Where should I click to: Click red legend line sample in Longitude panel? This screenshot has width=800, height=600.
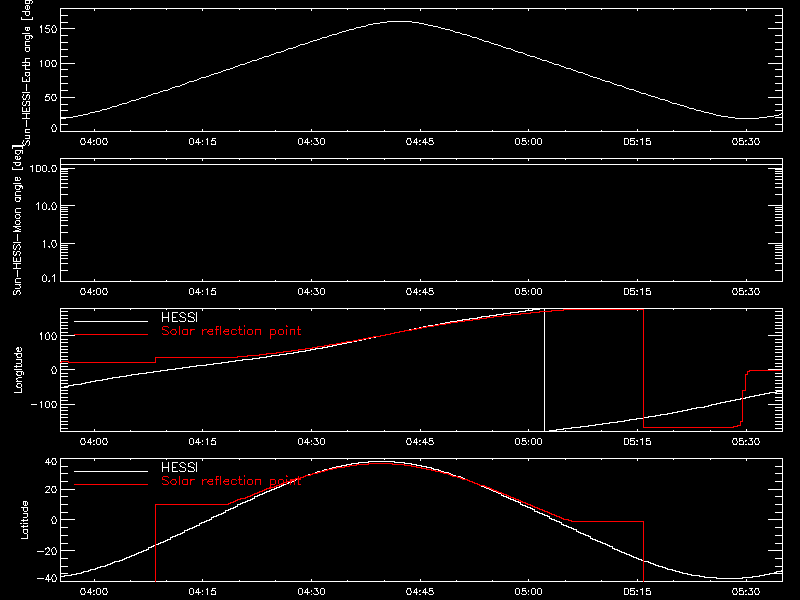[x=111, y=335]
